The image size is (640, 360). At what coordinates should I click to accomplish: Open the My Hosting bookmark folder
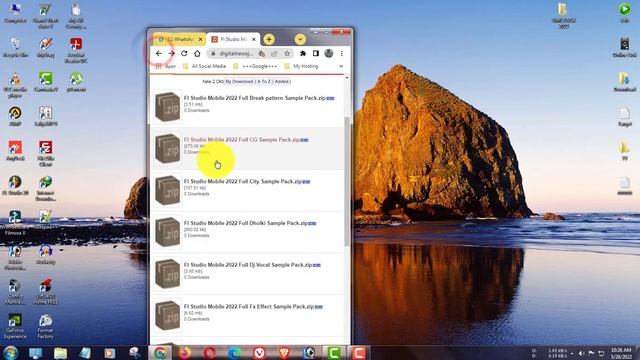click(301, 66)
